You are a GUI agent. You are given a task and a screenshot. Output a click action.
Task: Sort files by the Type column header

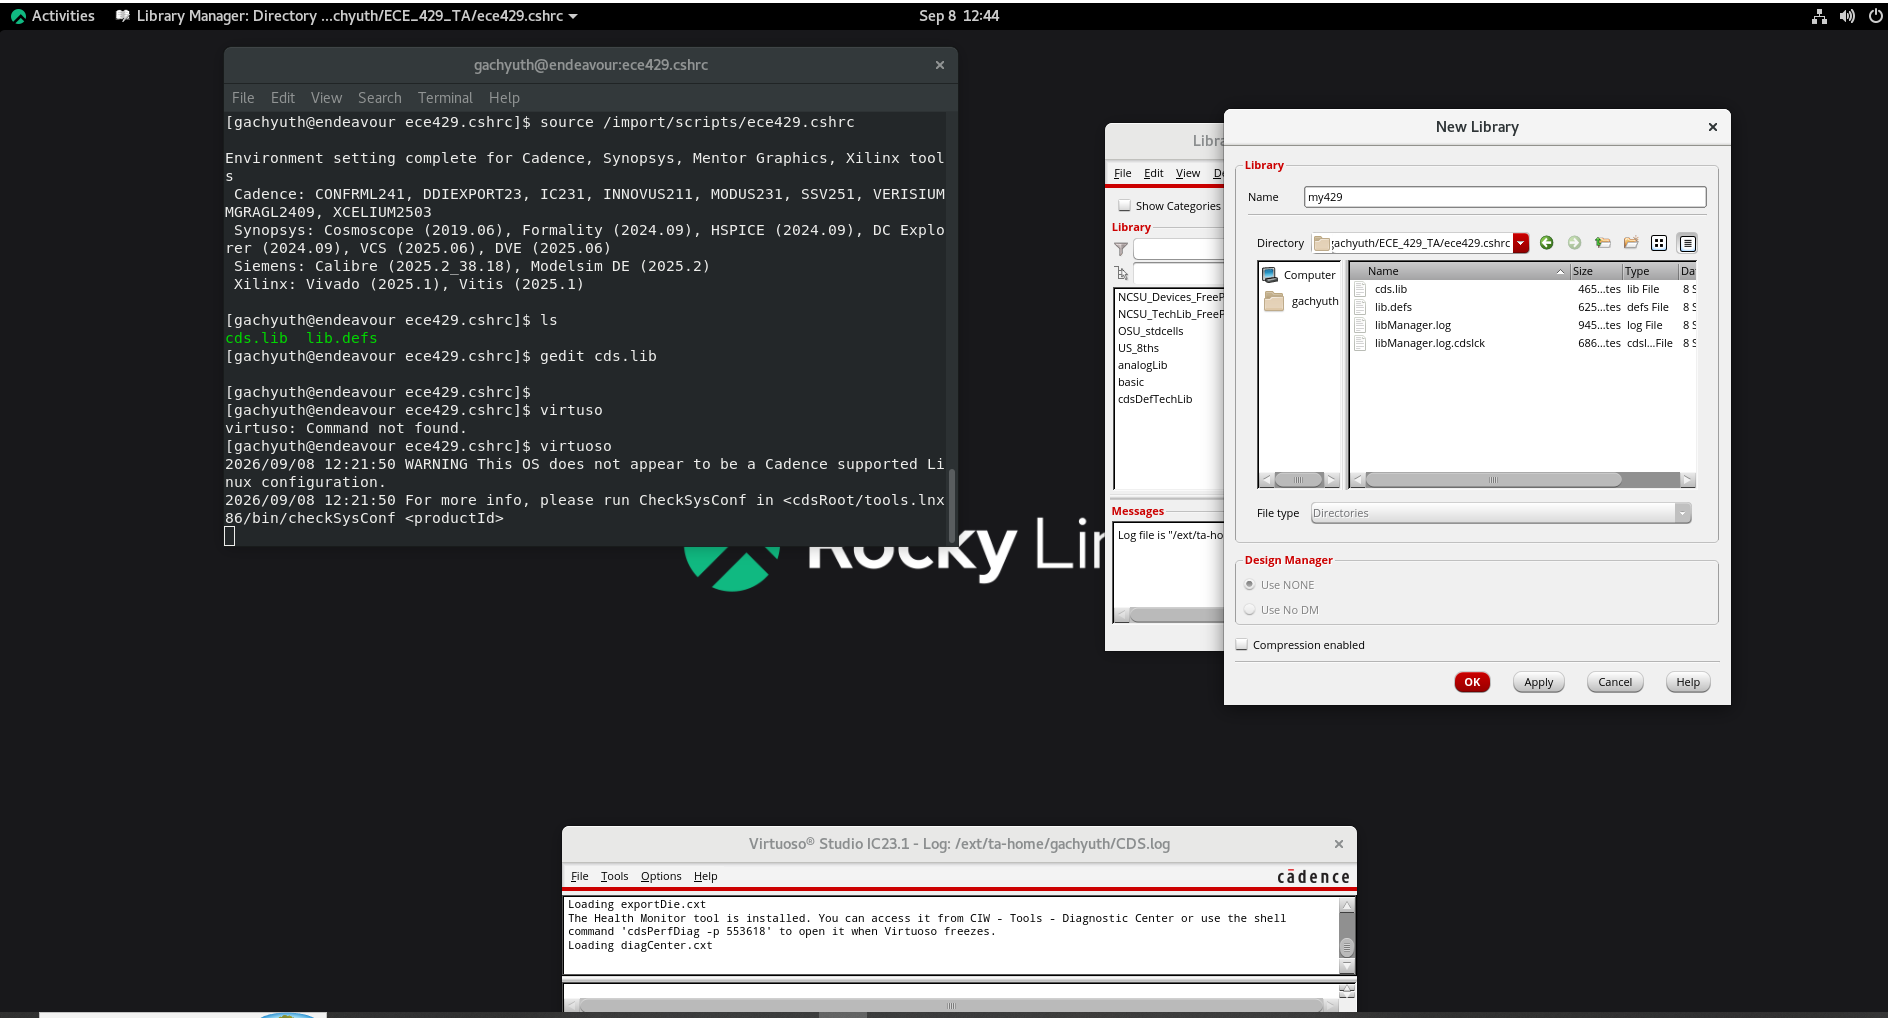point(1650,271)
